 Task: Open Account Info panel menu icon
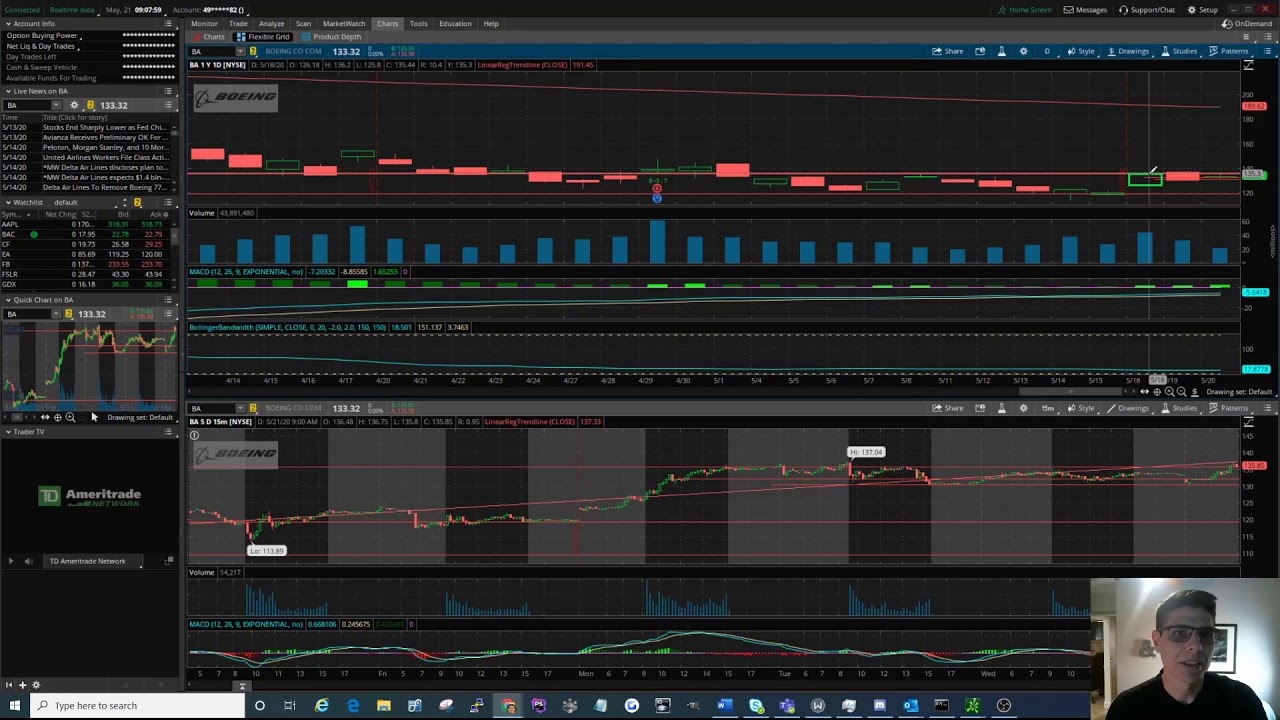point(168,24)
